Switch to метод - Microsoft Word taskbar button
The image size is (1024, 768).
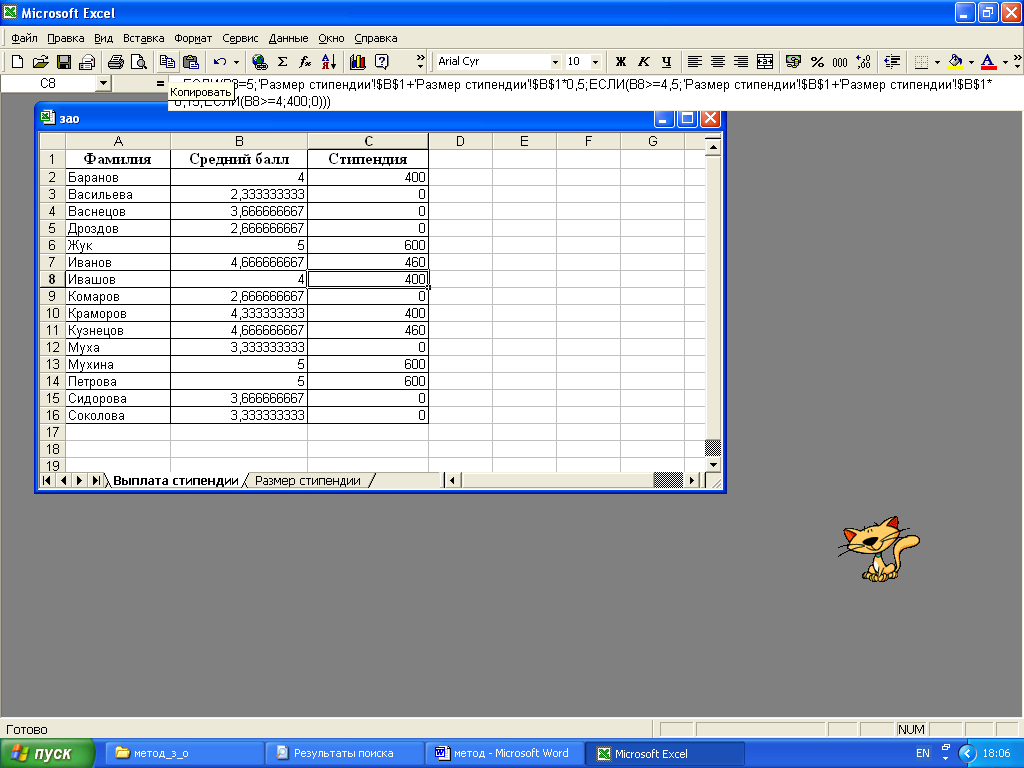503,754
